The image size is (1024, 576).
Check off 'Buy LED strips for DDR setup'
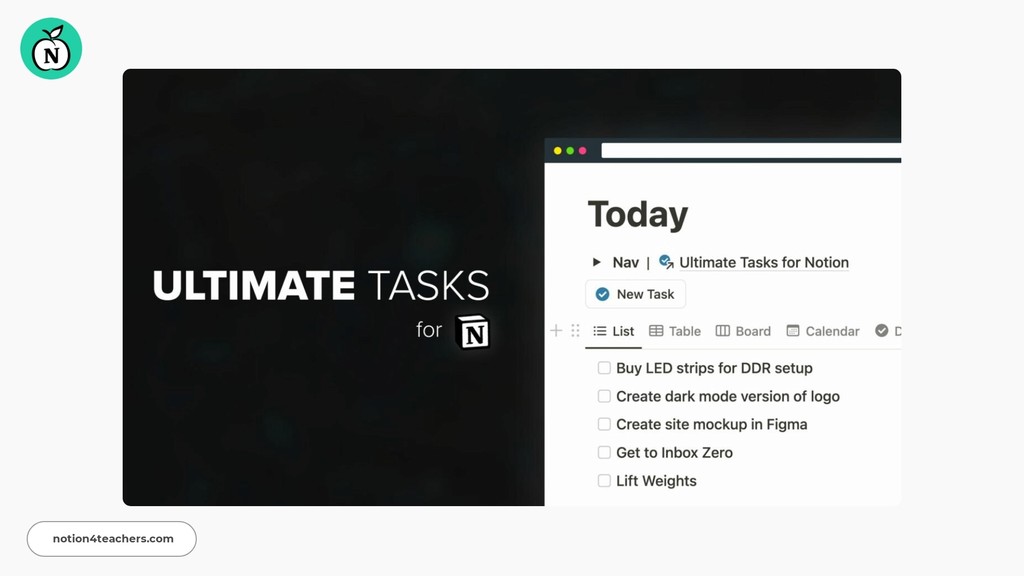[604, 368]
